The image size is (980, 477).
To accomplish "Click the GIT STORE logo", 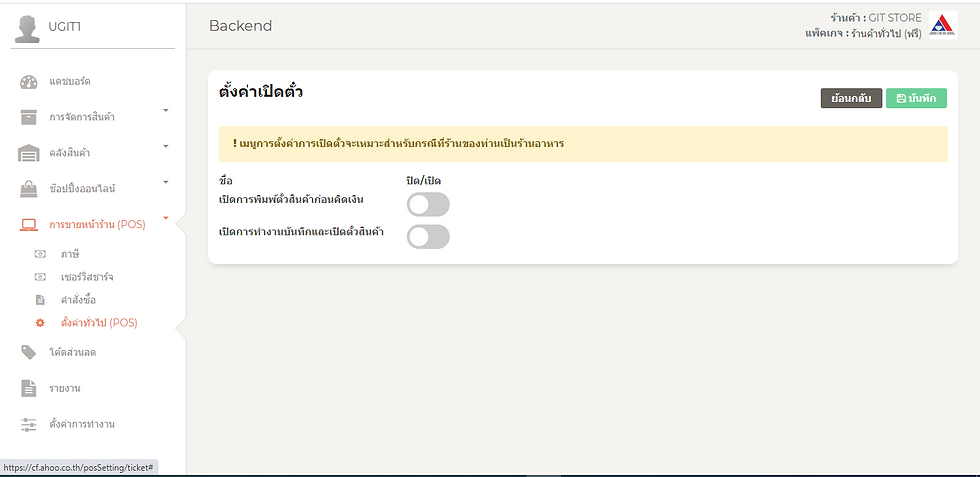I will point(942,25).
